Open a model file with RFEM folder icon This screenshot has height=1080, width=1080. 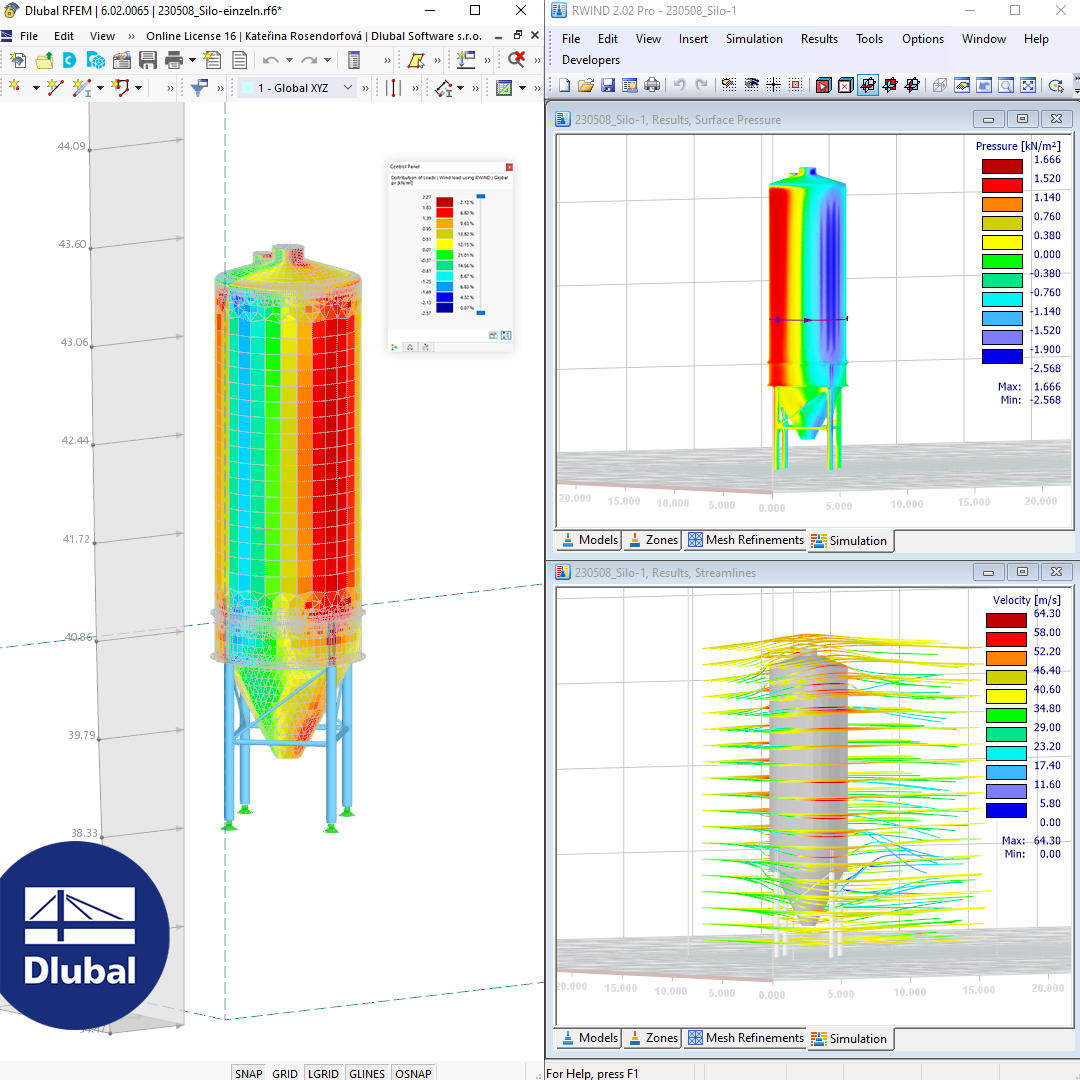(44, 61)
